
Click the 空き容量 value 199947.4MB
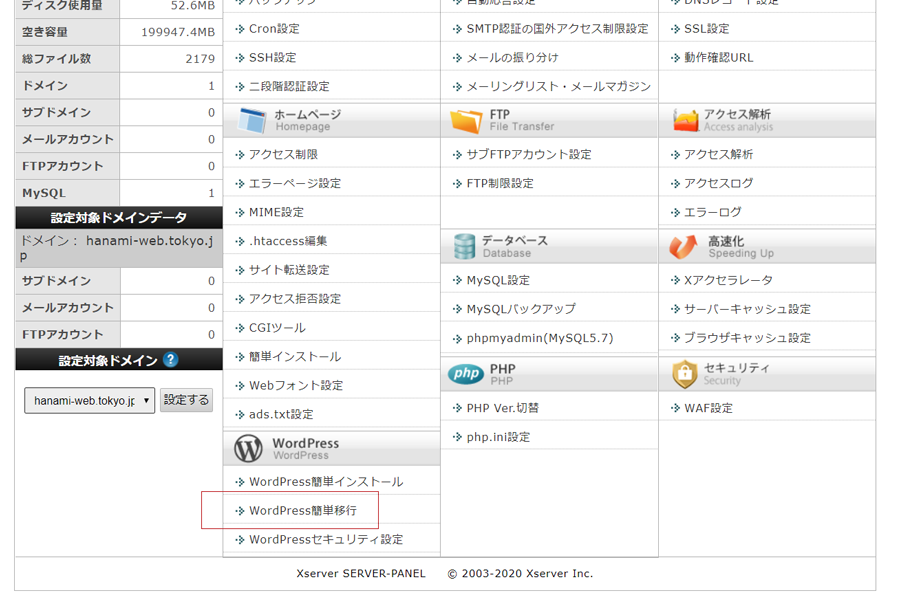[x=178, y=32]
